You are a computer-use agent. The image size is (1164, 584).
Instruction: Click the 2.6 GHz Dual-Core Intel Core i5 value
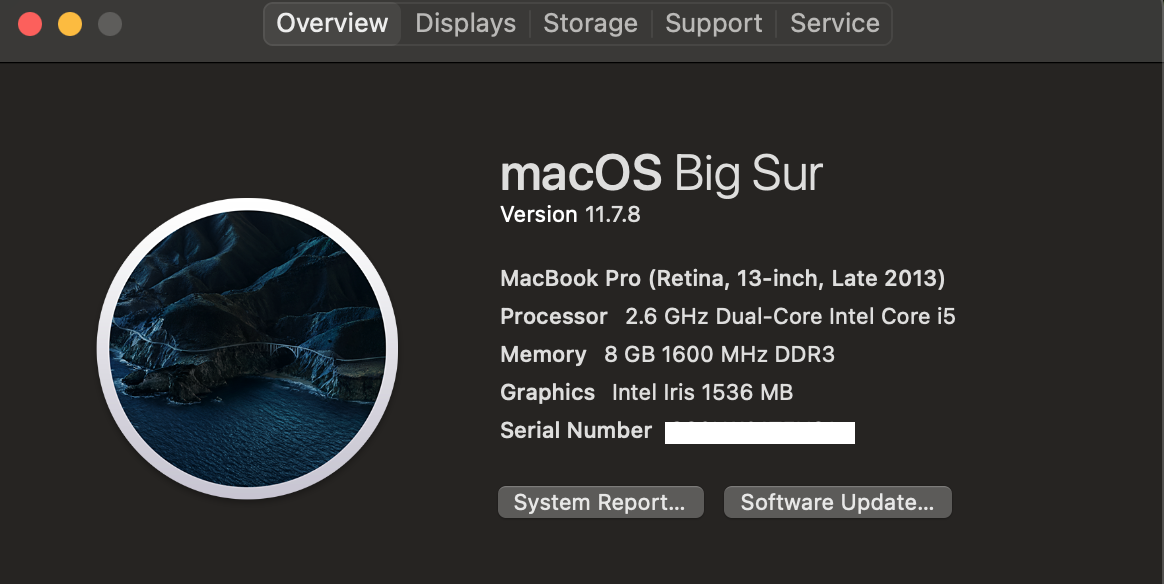tap(790, 317)
